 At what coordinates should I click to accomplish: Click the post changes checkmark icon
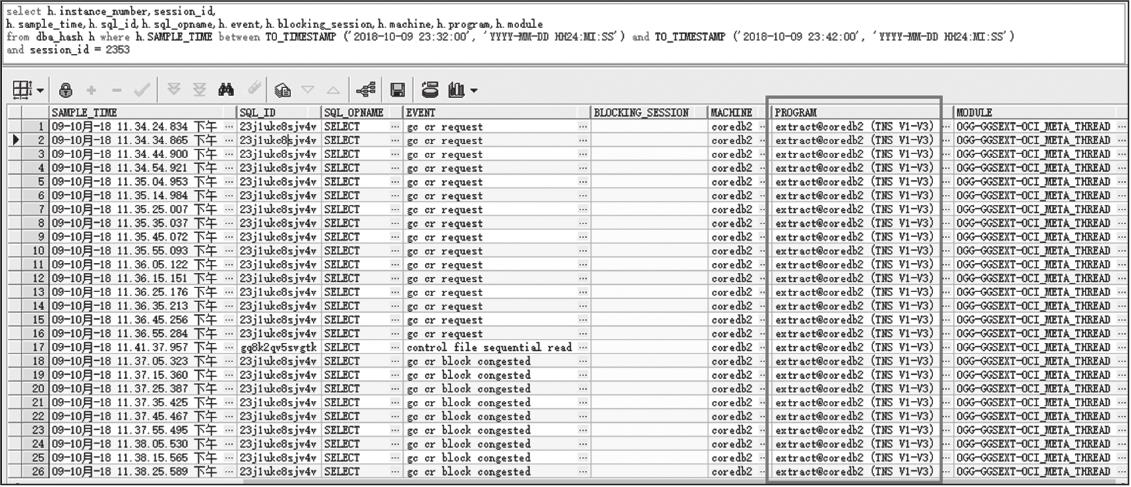(142, 90)
